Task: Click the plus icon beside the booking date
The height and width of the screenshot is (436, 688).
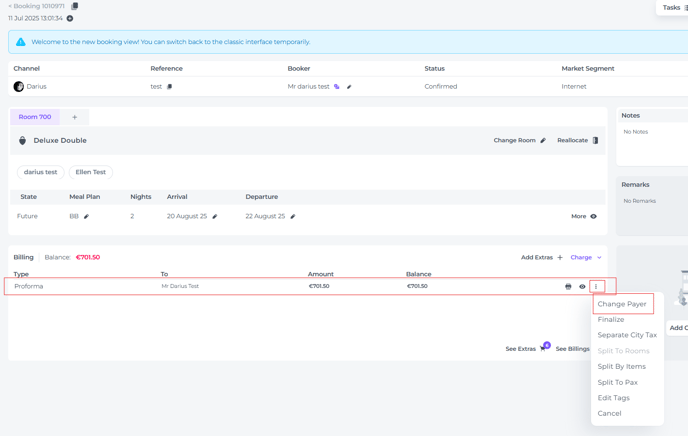Action: [x=70, y=18]
